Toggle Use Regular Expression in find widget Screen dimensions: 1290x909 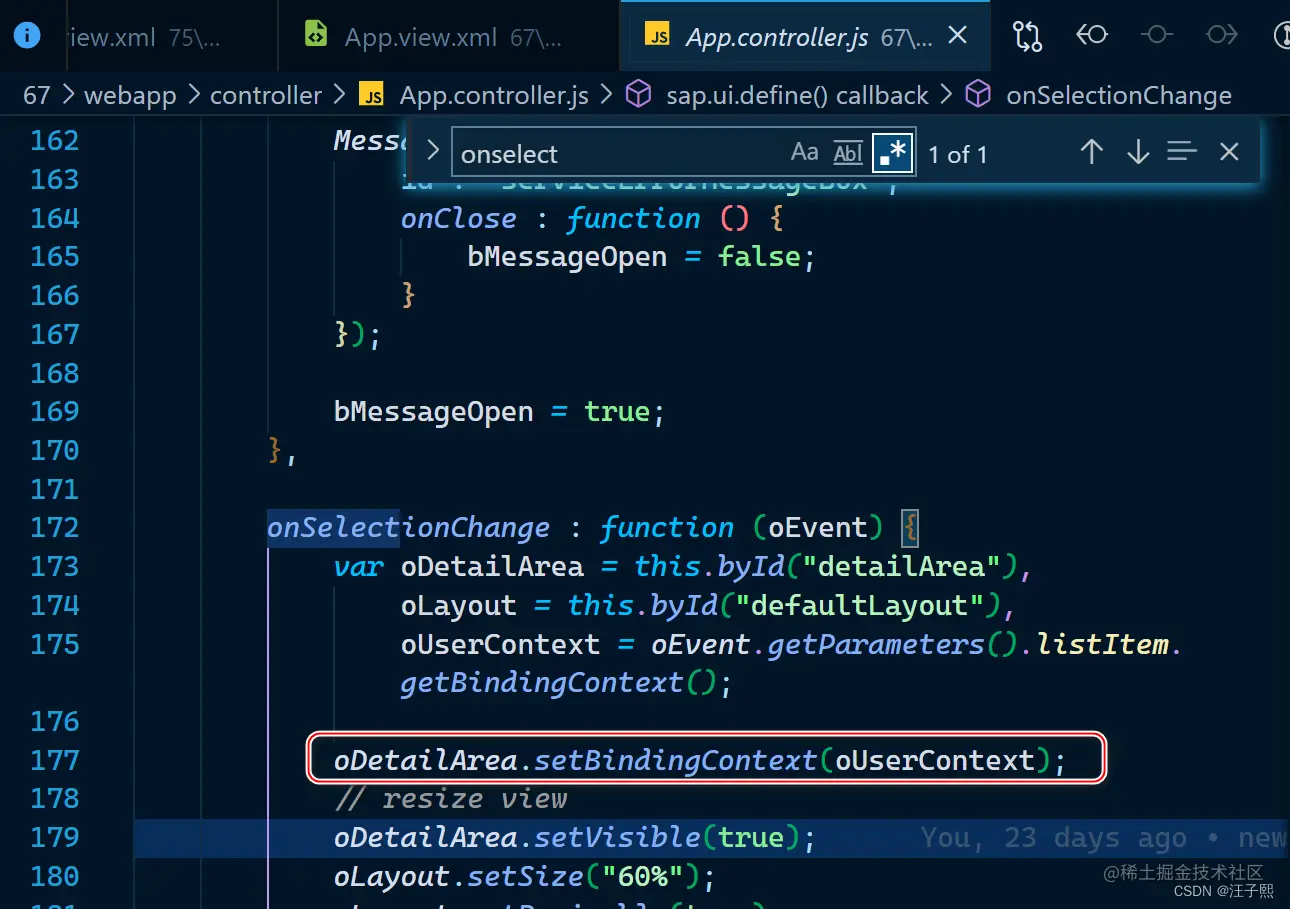click(x=892, y=152)
